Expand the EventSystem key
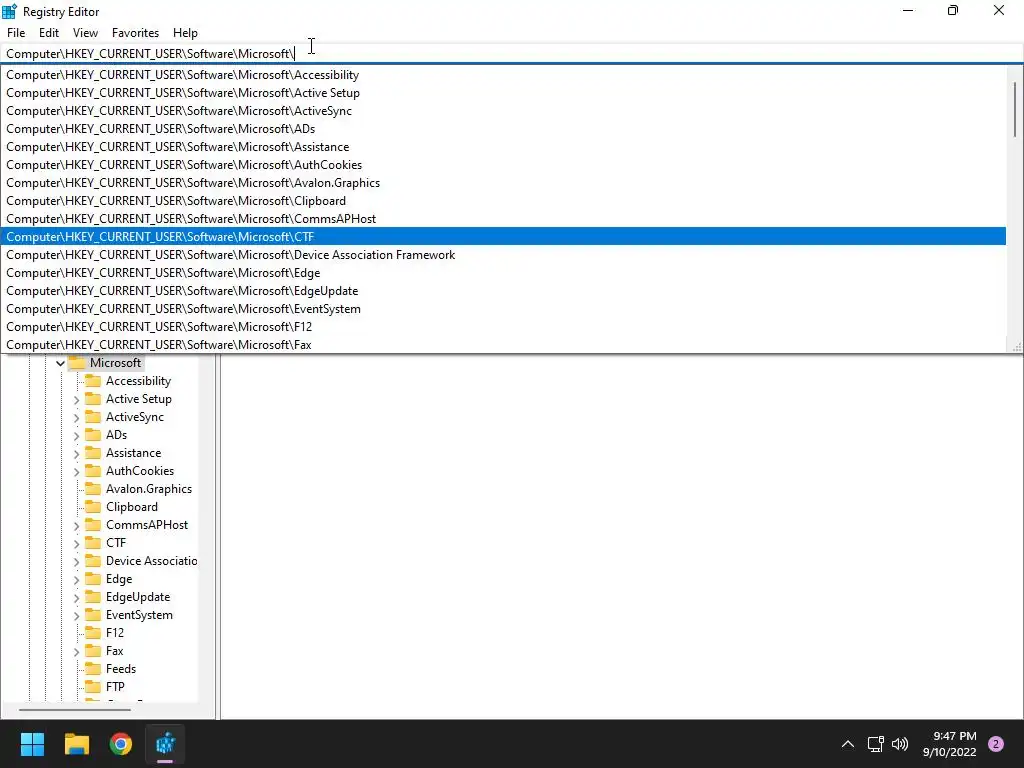1024x768 pixels. [x=76, y=615]
